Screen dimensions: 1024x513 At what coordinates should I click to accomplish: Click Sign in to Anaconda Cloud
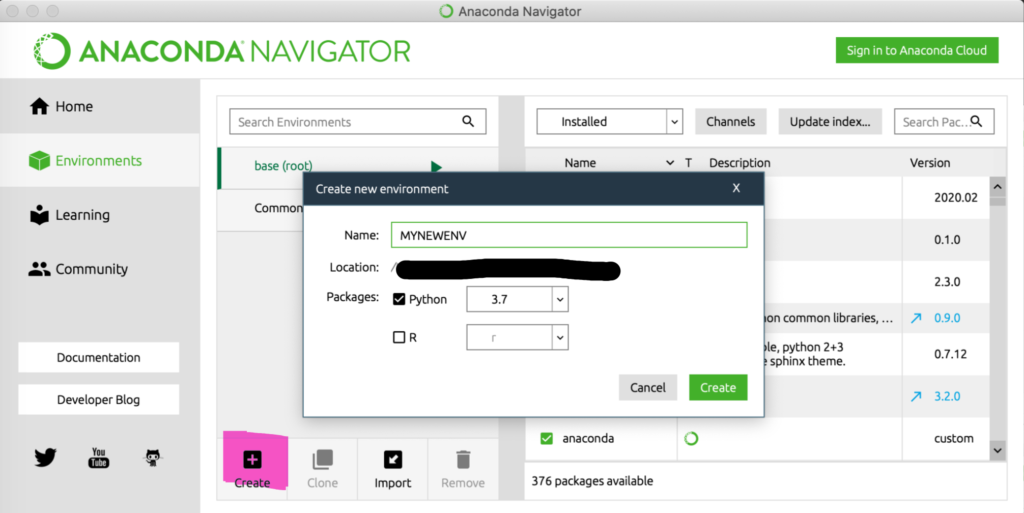point(917,50)
